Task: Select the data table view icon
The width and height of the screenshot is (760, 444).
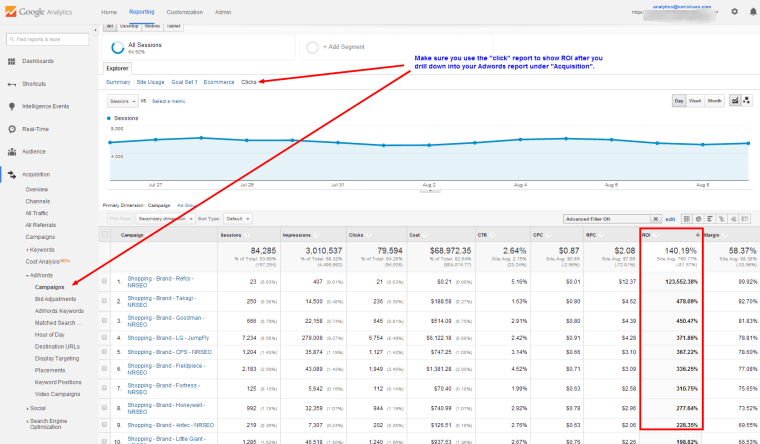Action: [x=686, y=219]
